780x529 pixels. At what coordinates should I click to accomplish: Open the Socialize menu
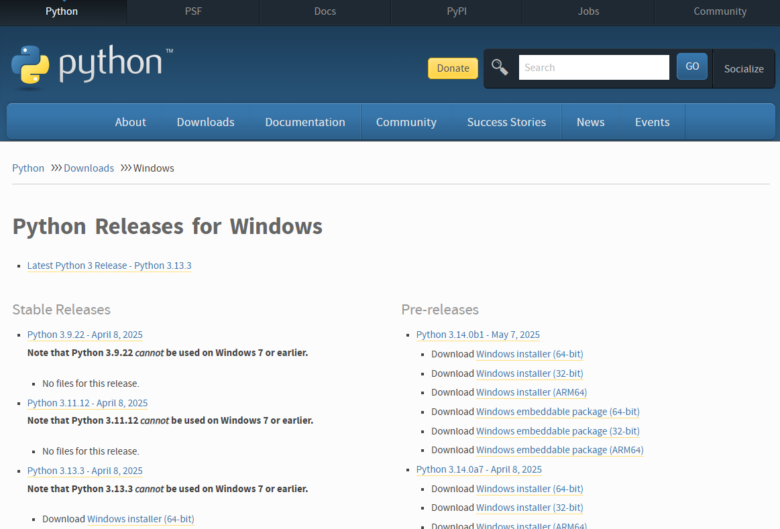(x=744, y=69)
